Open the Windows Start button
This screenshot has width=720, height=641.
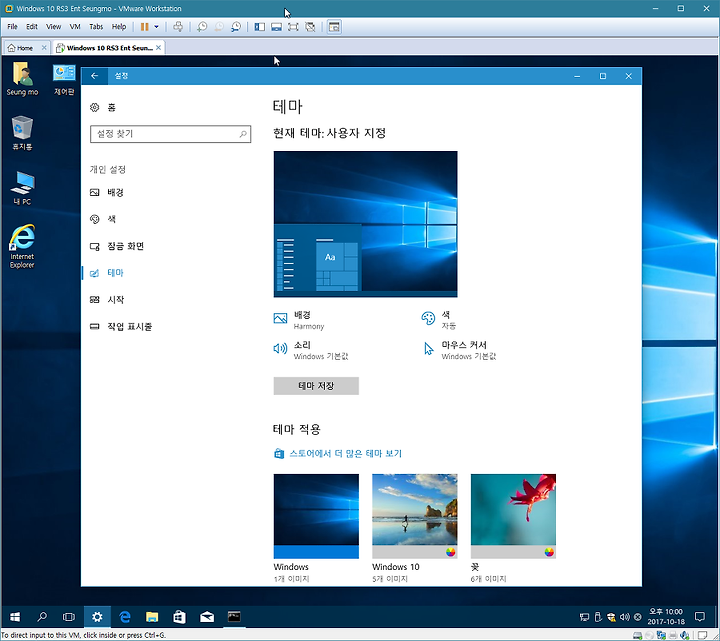coord(15,617)
